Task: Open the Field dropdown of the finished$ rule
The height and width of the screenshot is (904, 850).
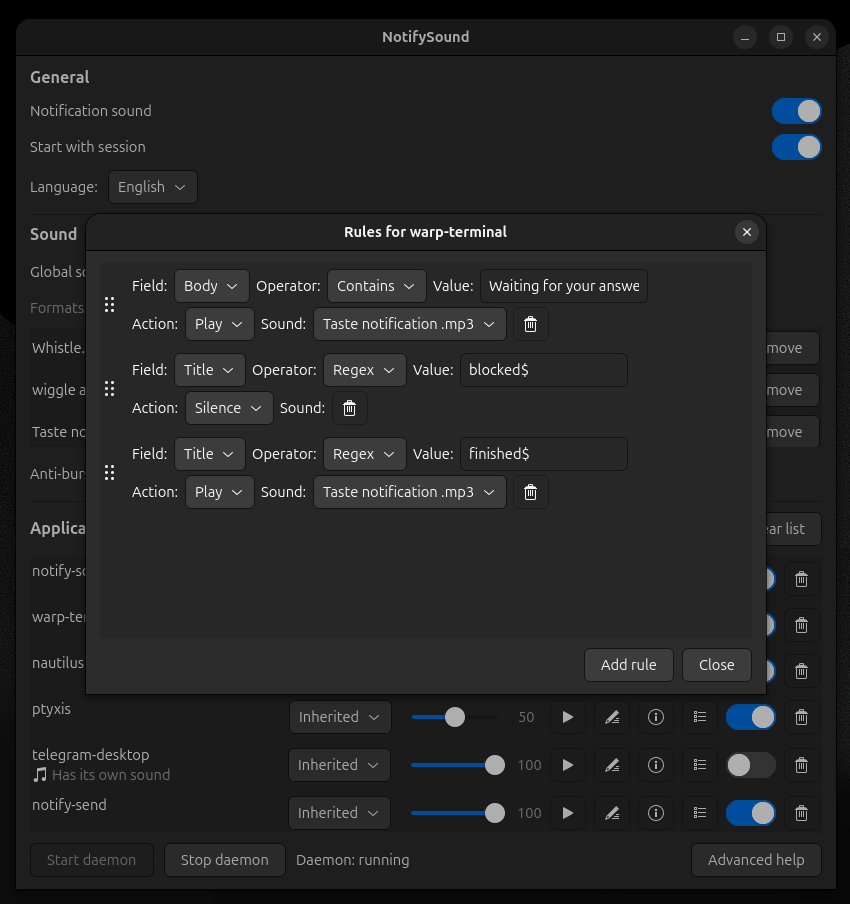Action: 209,454
